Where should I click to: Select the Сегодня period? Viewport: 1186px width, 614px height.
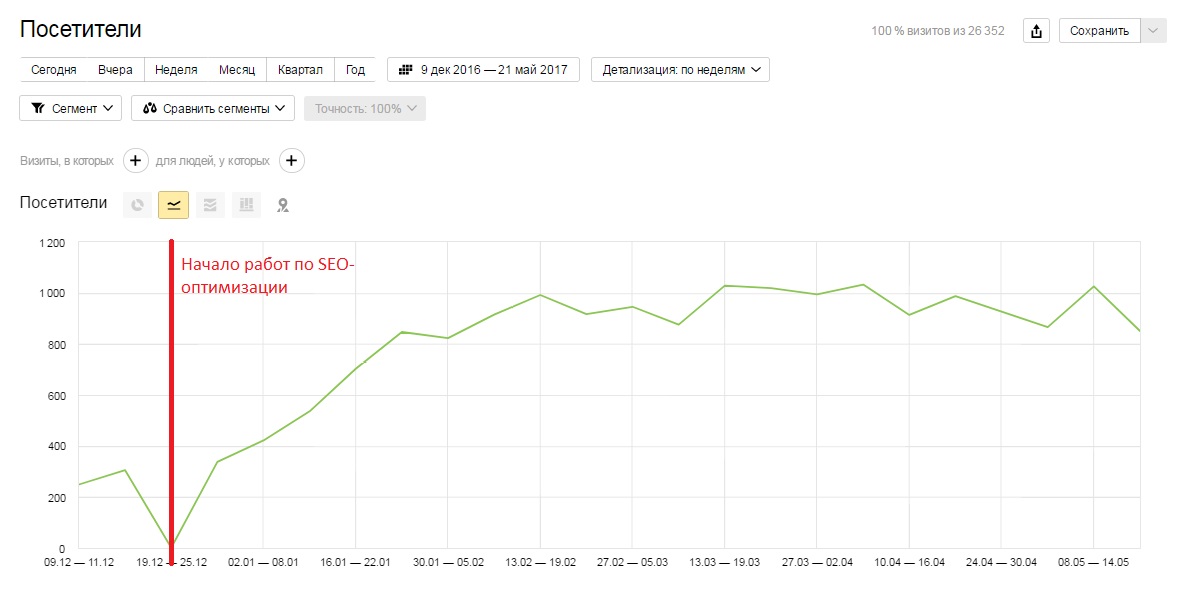click(x=54, y=70)
